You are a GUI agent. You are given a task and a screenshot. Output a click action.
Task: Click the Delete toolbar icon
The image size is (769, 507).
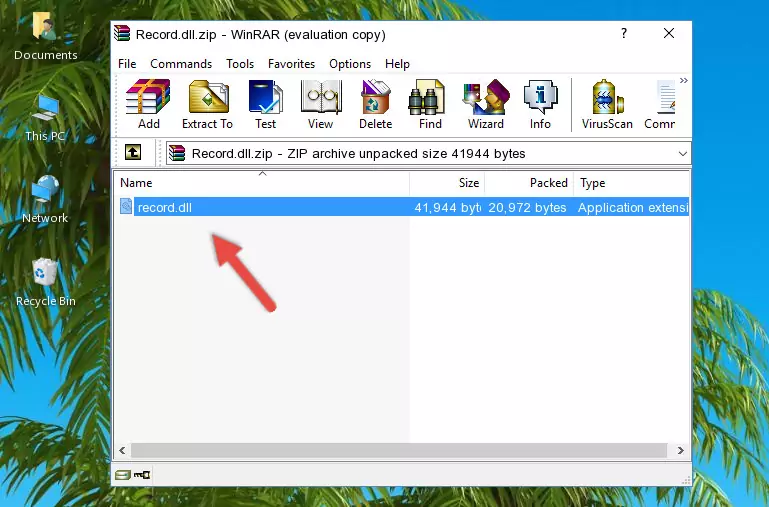(x=375, y=104)
